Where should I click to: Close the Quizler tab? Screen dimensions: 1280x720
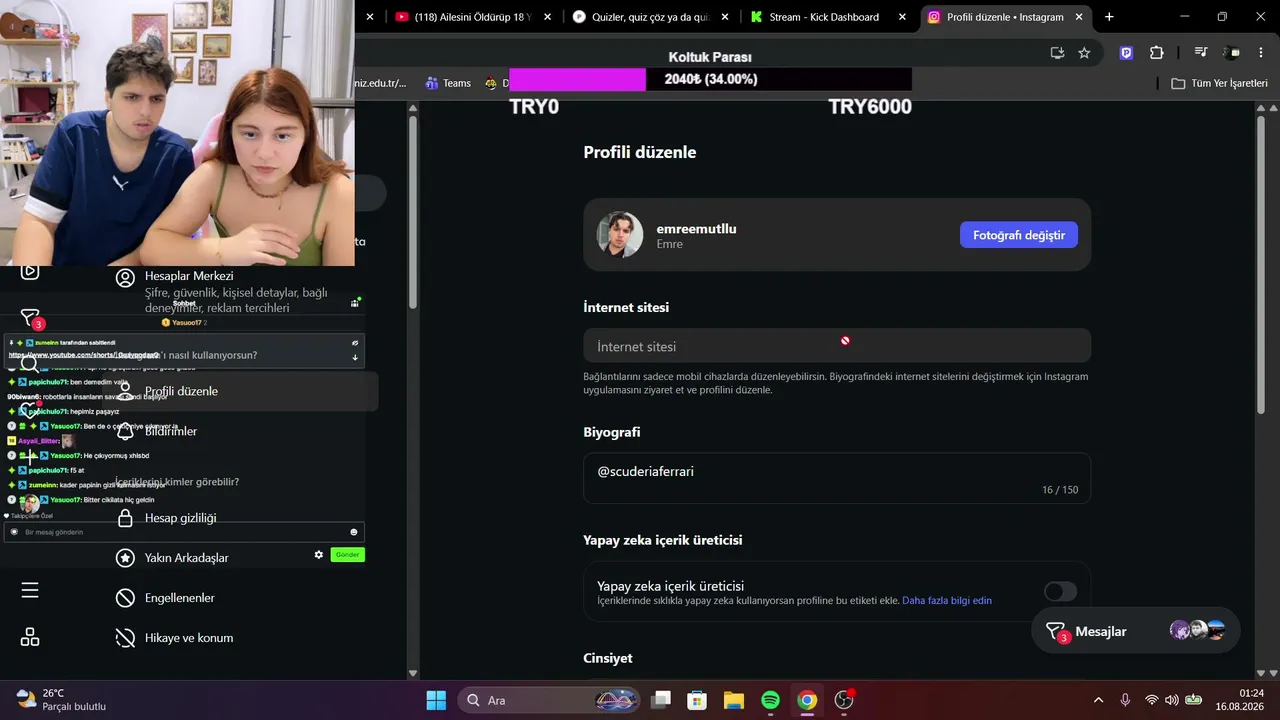point(724,17)
